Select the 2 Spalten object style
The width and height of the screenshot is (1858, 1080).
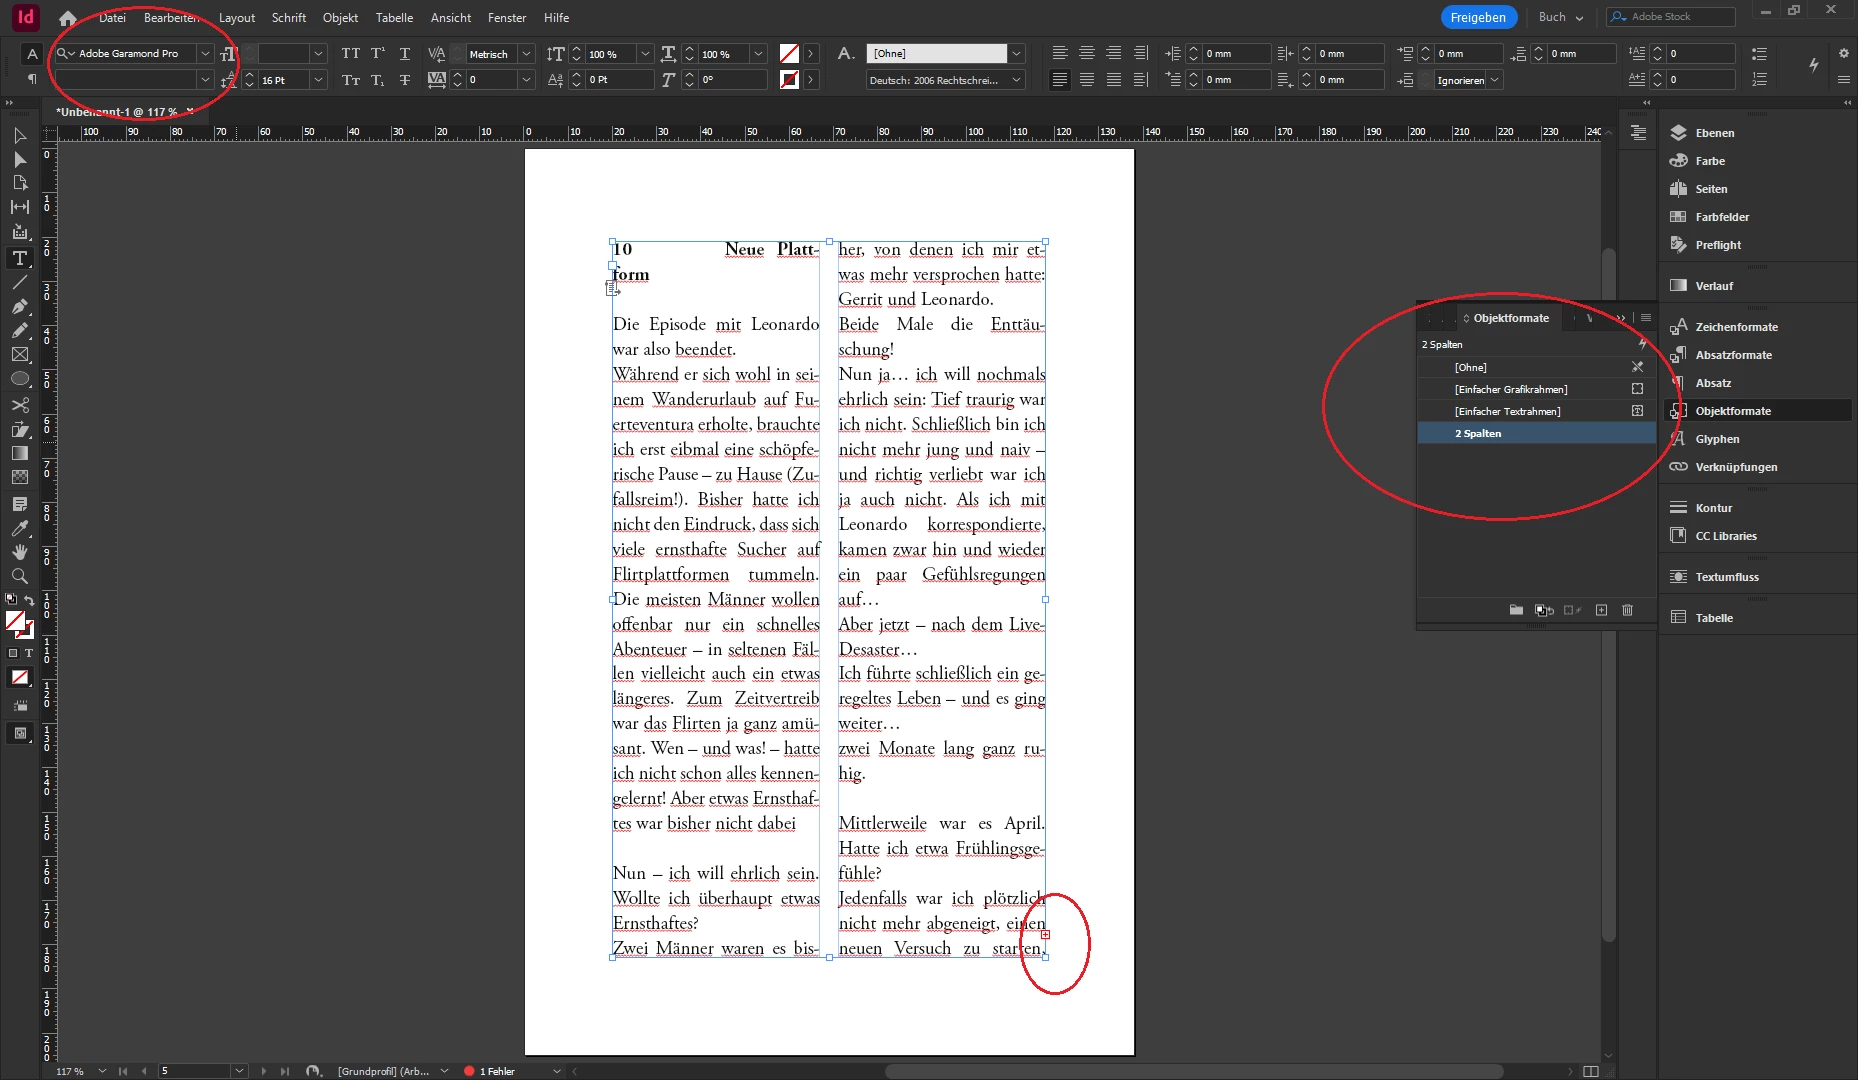tap(1537, 433)
